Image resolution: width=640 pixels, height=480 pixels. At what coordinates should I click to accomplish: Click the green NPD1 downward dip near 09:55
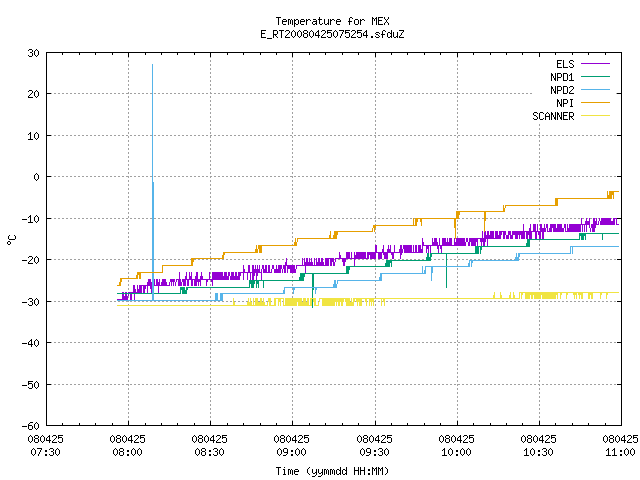pos(447,271)
